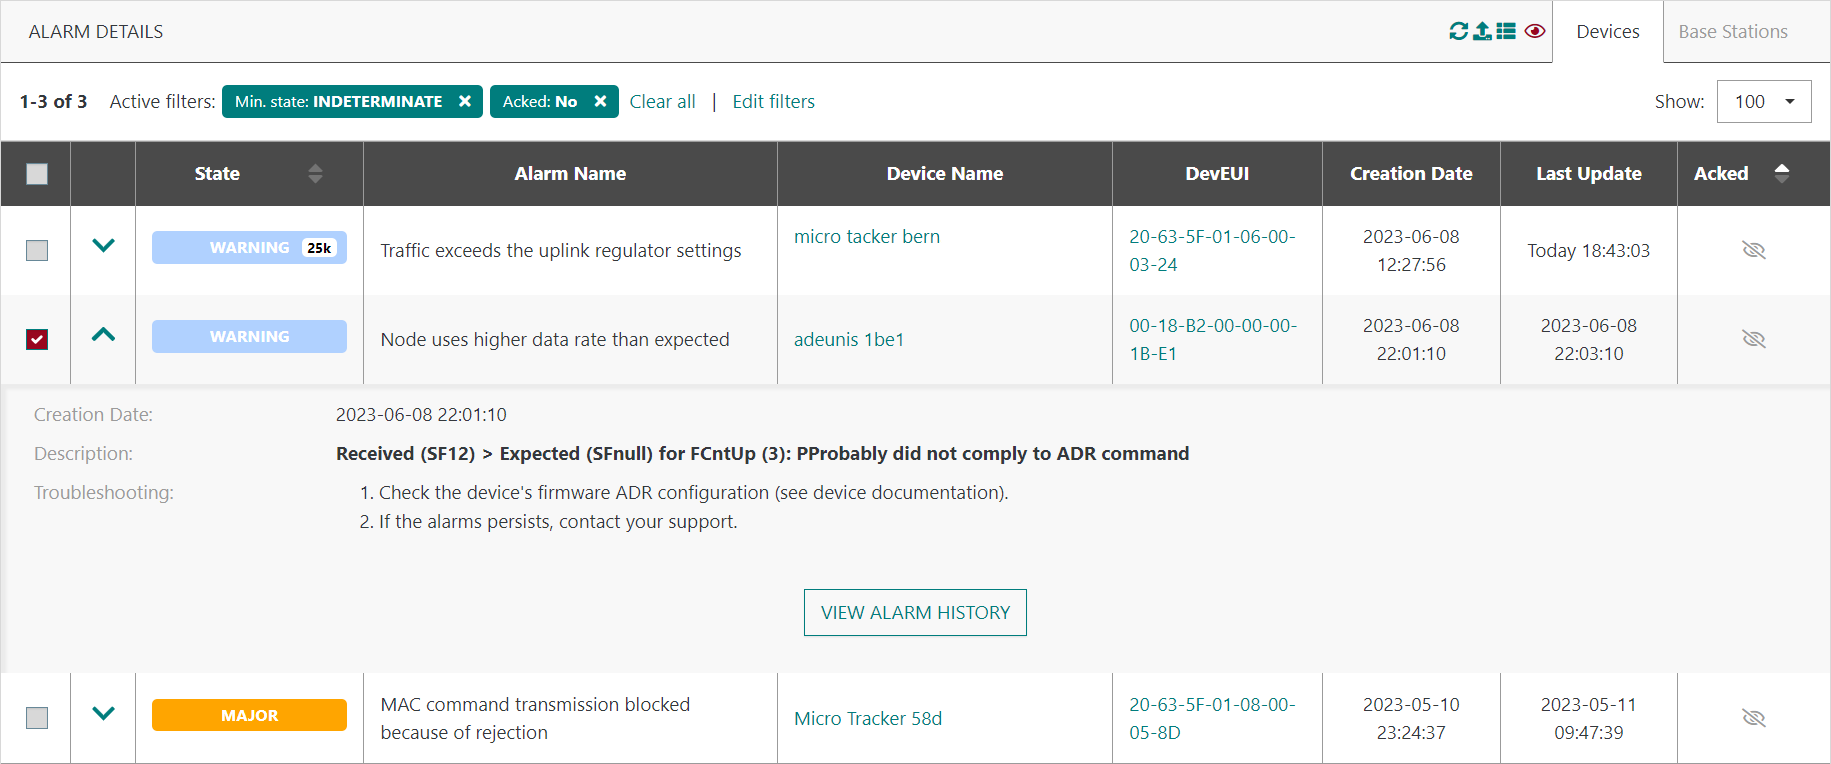Screen dimensions: 1831x764
Task: Click the red eye icon in header
Action: click(1535, 31)
